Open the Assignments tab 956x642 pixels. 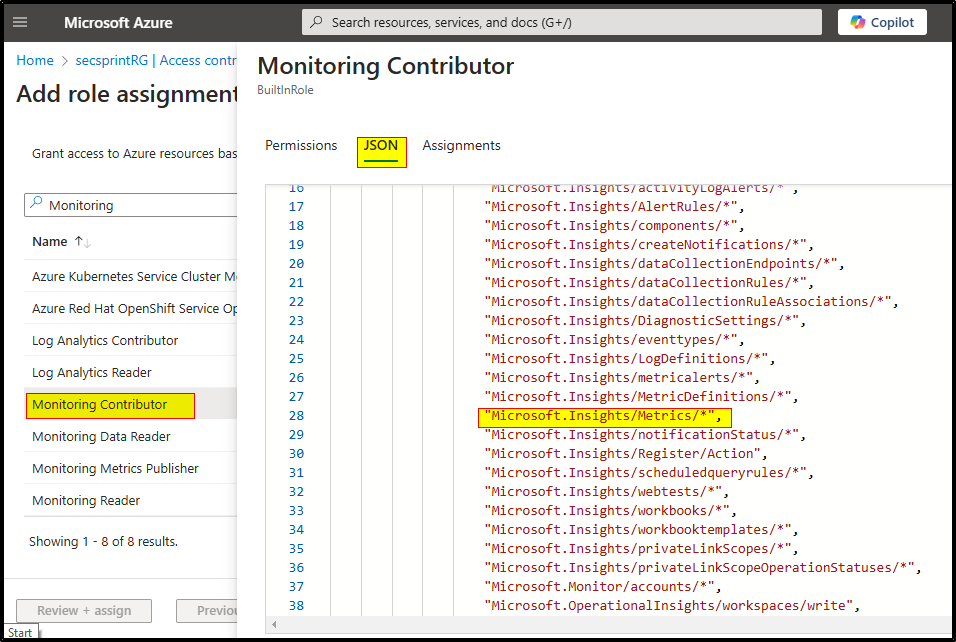point(461,145)
